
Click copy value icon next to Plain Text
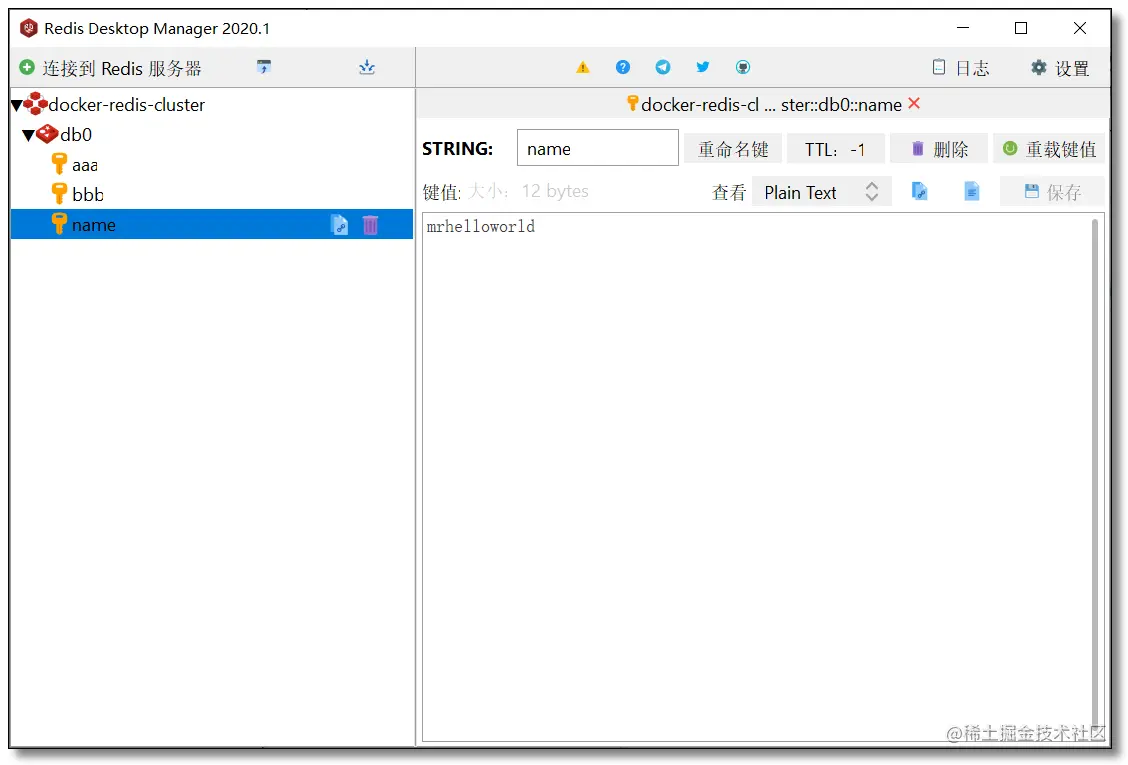click(x=919, y=191)
